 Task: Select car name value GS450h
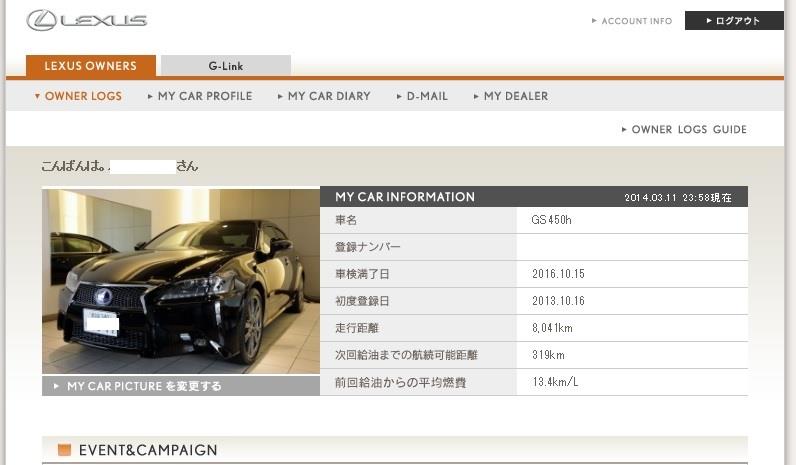pyautogui.click(x=551, y=220)
